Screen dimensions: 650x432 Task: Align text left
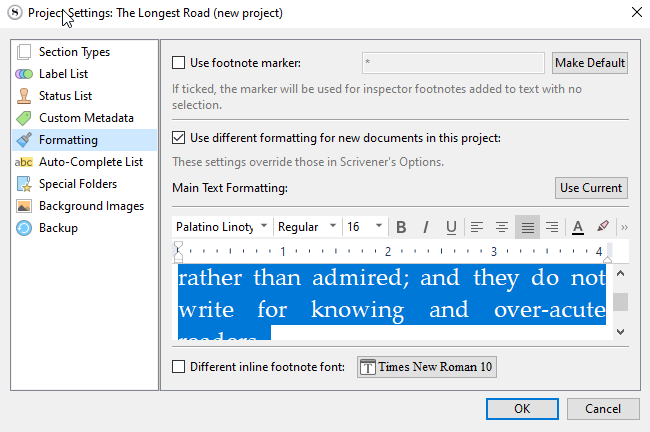pyautogui.click(x=477, y=227)
